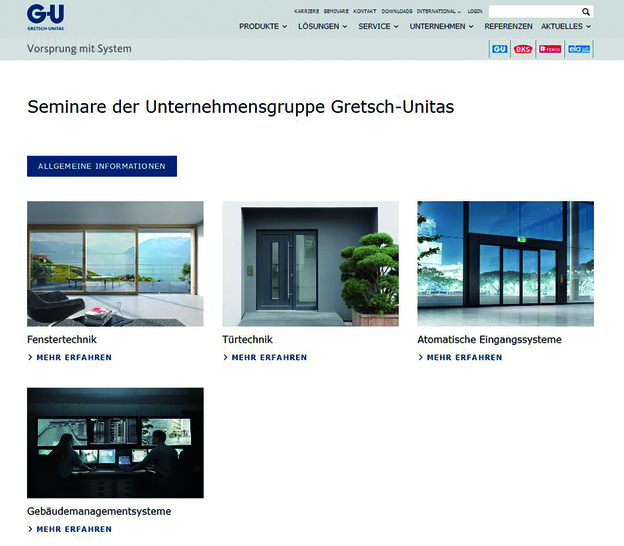Viewport: 624px width, 546px height.
Task: Go to Referenzen menu item
Action: coord(508,26)
